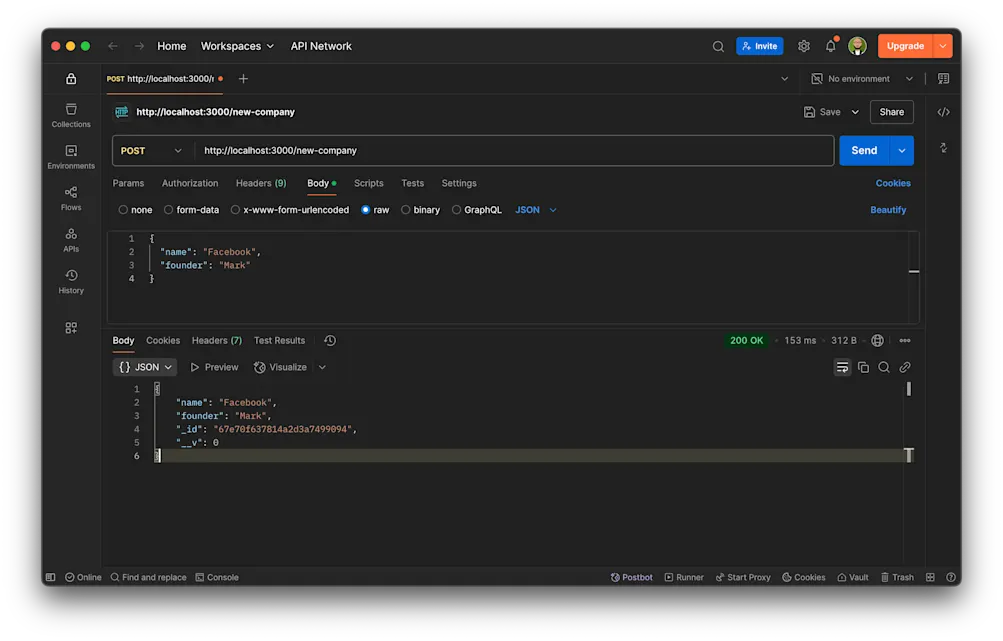Image resolution: width=1003 pixels, height=641 pixels.
Task: Open the POST method dropdown
Action: pyautogui.click(x=152, y=151)
